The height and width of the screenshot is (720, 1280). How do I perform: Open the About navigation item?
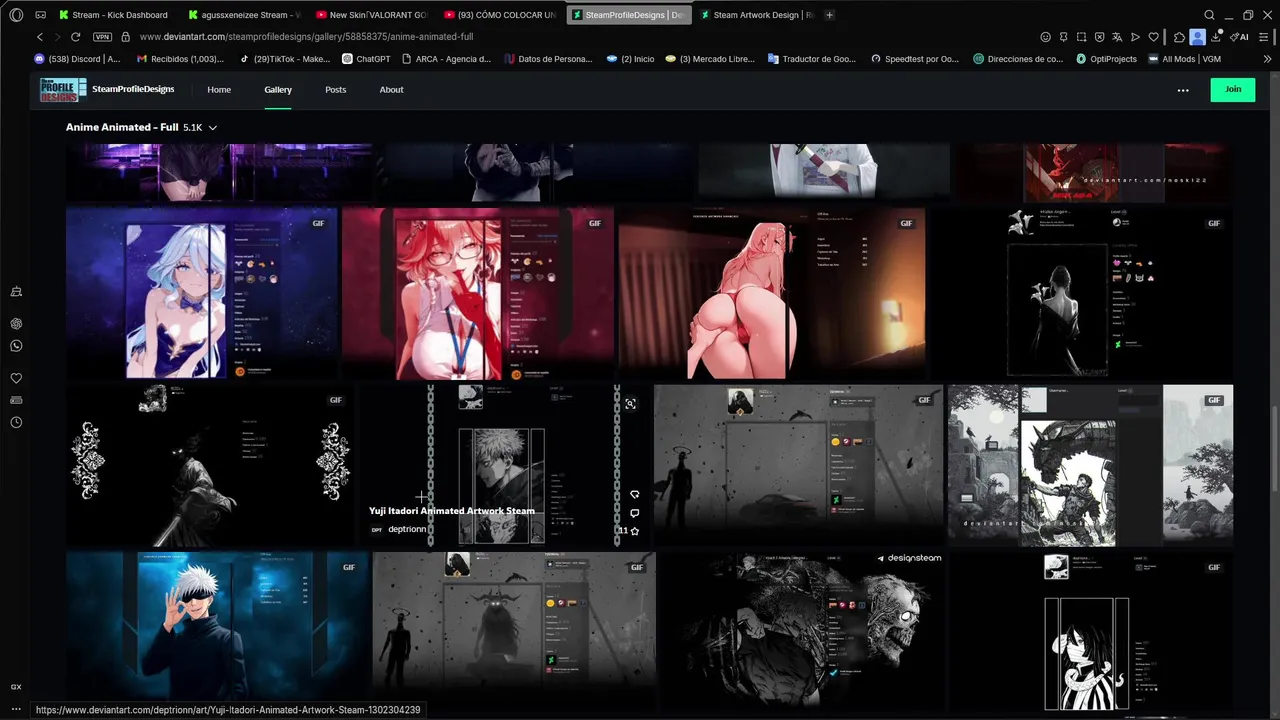[391, 89]
